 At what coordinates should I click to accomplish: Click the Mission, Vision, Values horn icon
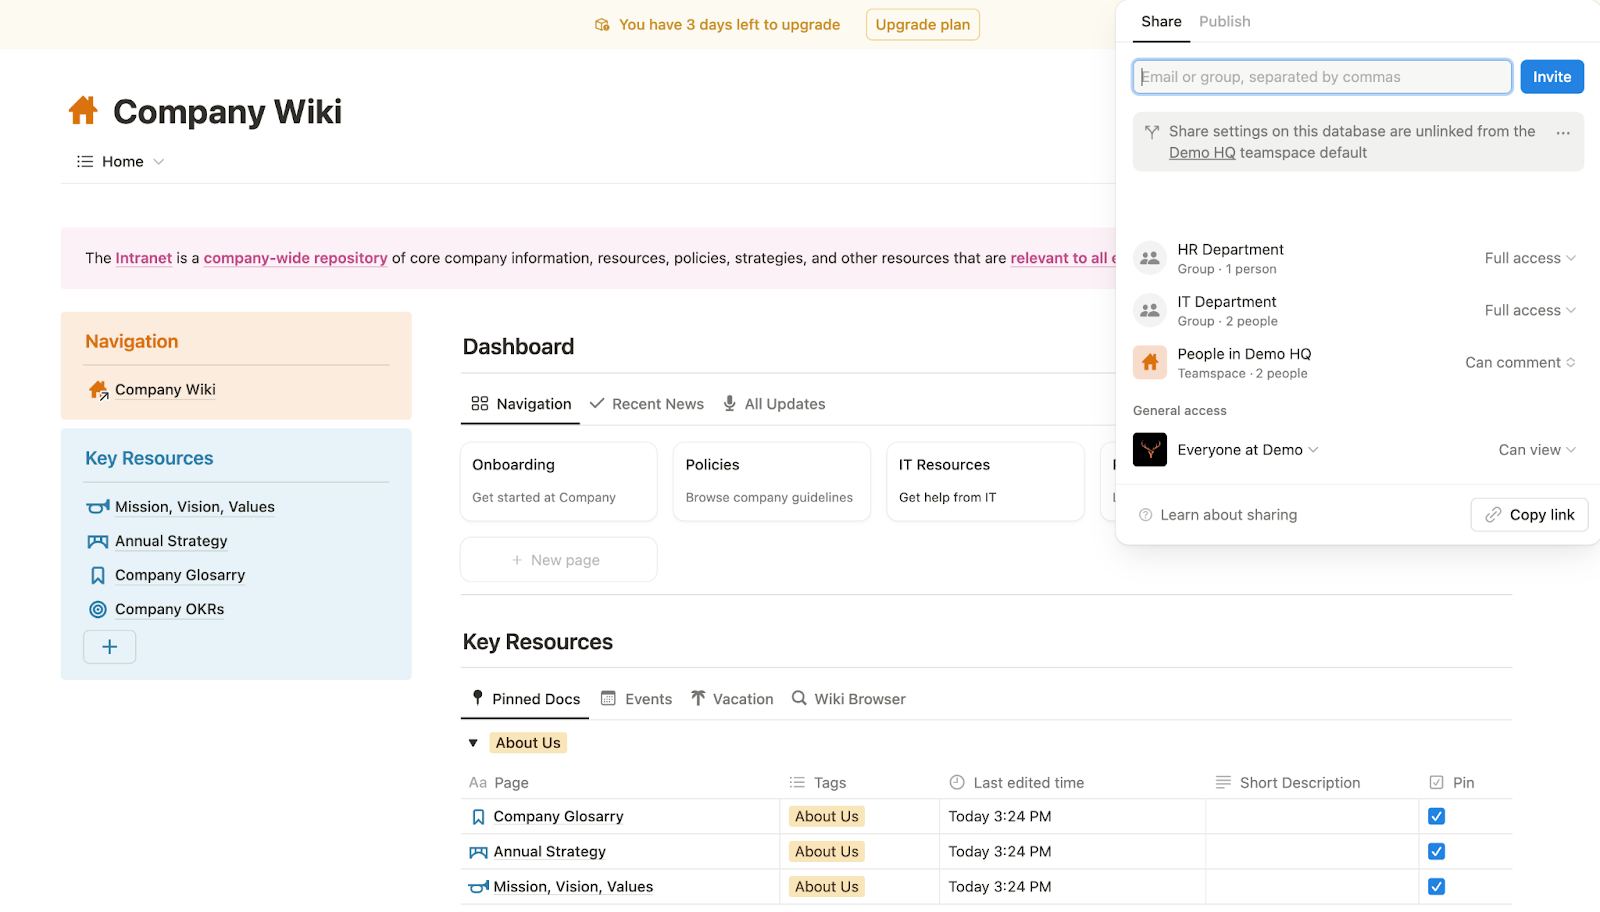(97, 507)
